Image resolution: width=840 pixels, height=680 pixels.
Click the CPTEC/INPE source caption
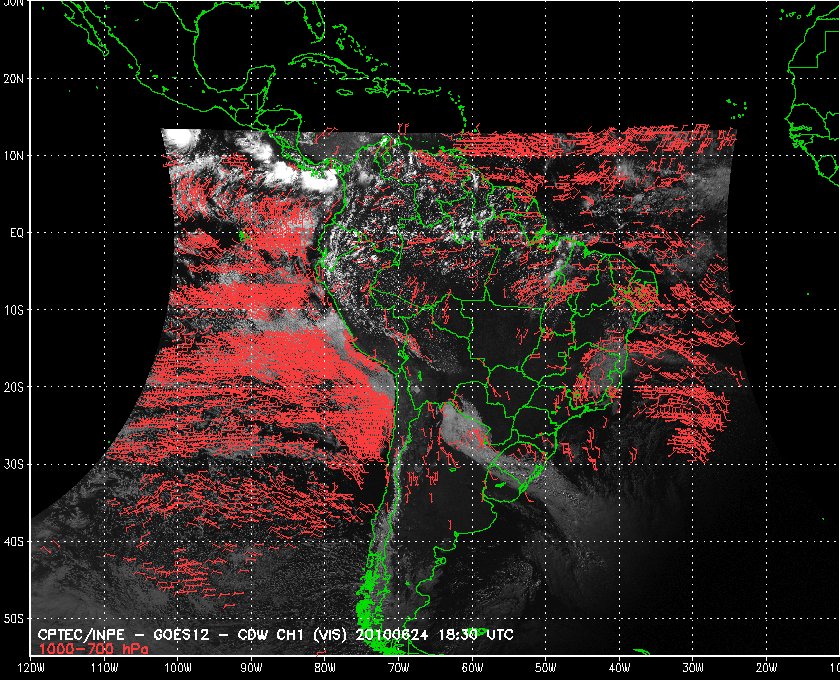point(81,635)
